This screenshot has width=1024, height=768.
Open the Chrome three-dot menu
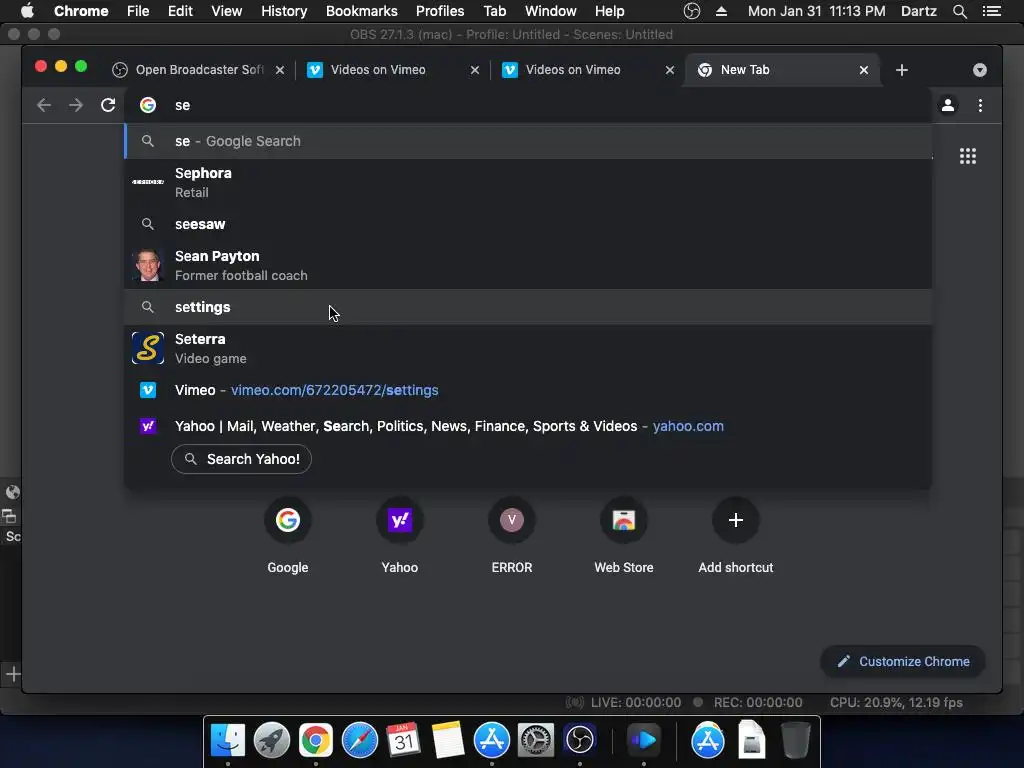pos(980,105)
